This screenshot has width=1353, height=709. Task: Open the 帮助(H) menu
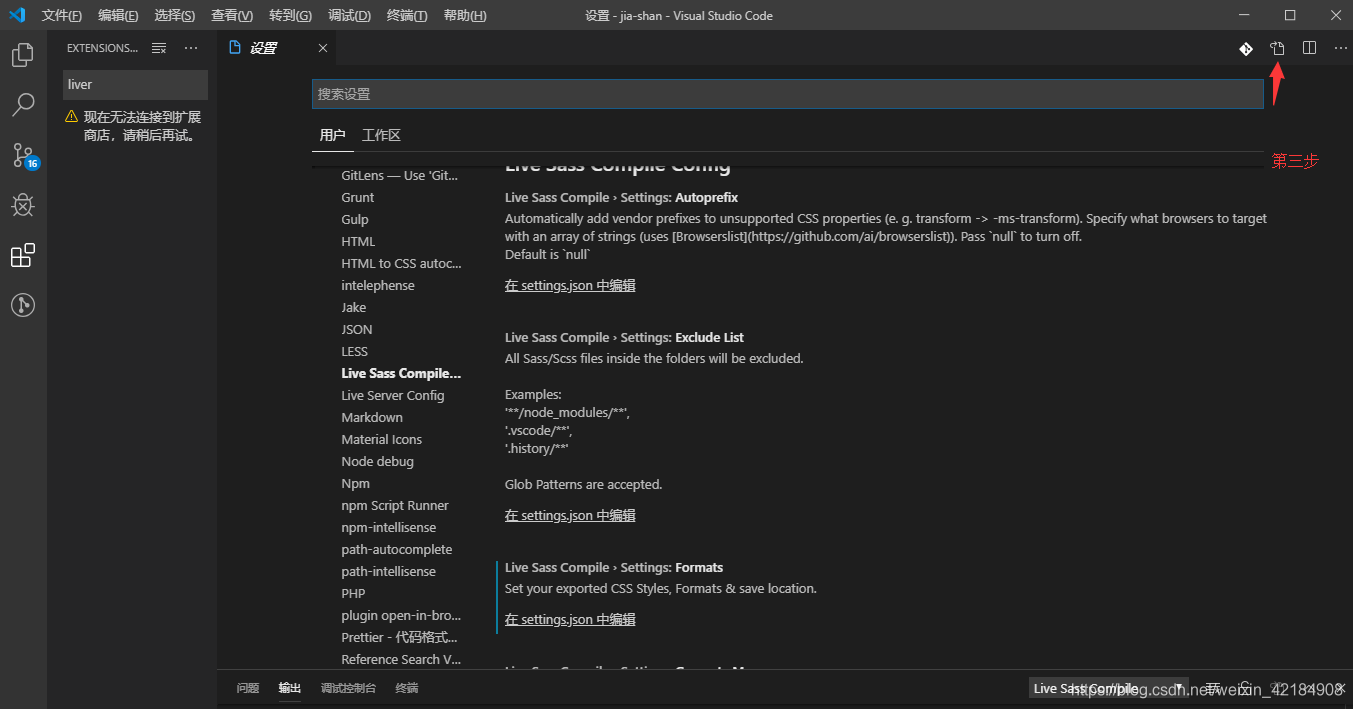(465, 16)
